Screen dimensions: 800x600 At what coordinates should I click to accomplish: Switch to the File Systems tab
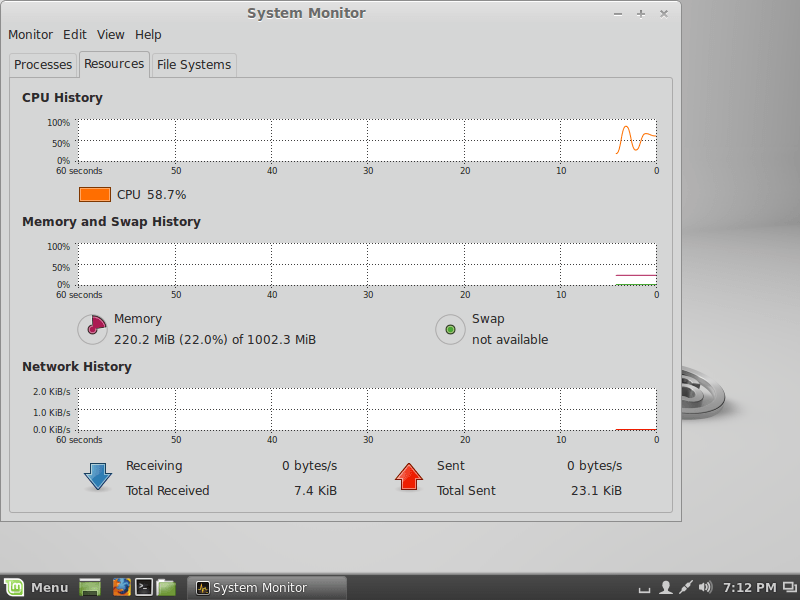(x=194, y=65)
